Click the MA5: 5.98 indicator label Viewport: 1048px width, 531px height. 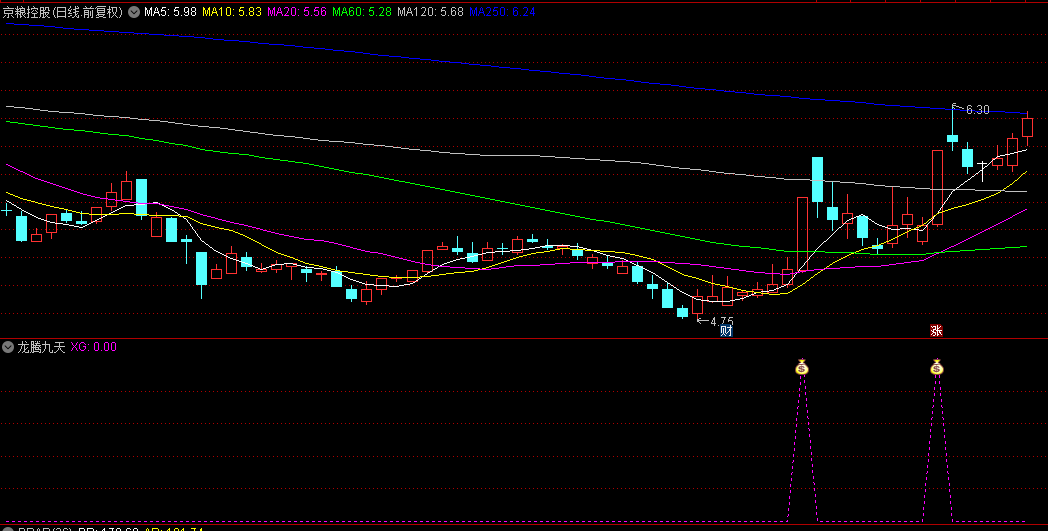tap(170, 12)
